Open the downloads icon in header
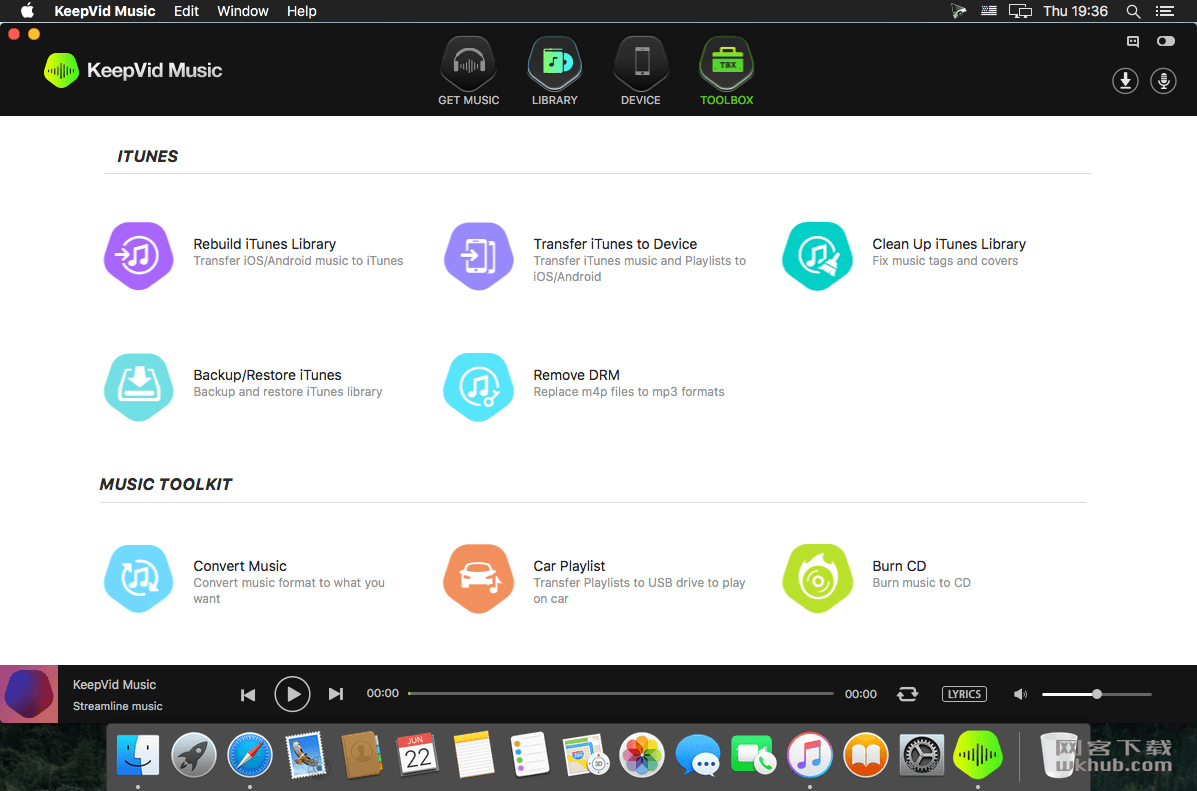The image size is (1197, 791). [1125, 80]
